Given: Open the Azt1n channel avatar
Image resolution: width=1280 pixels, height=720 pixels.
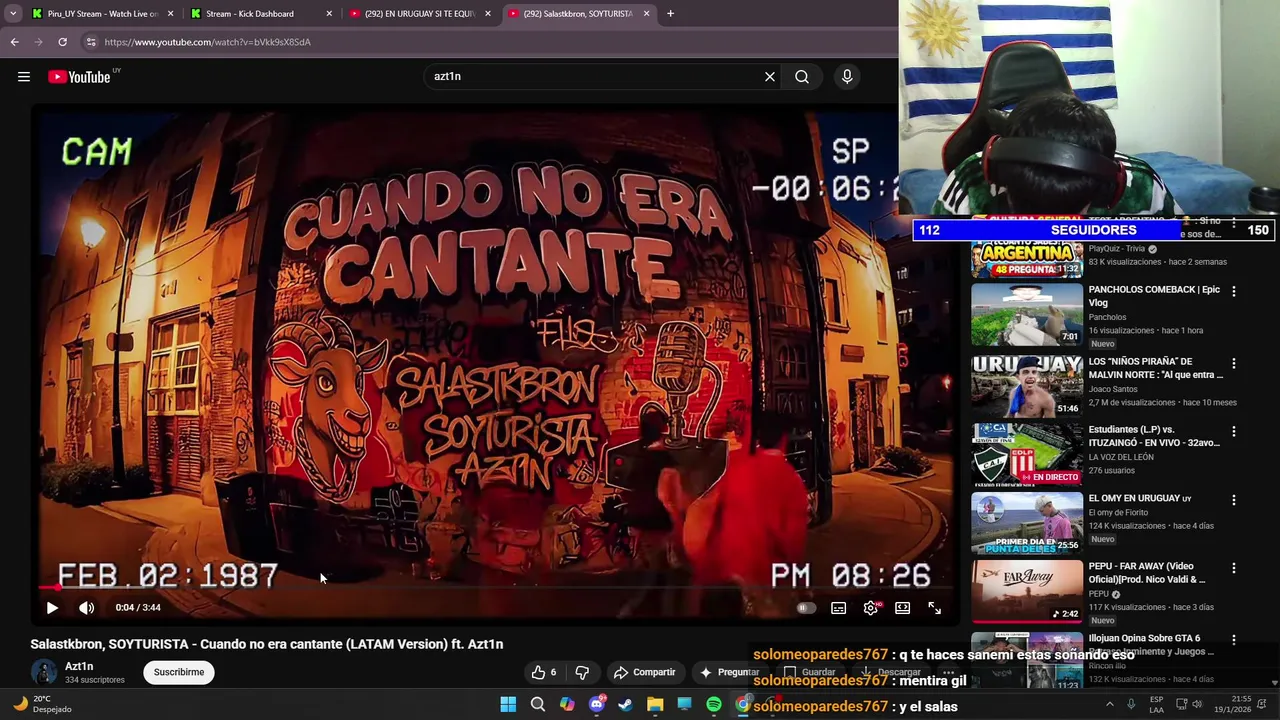Looking at the screenshot, I should [44, 672].
